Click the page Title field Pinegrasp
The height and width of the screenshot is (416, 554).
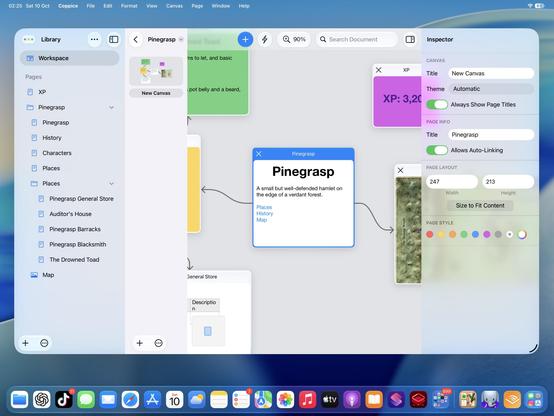[491, 135]
